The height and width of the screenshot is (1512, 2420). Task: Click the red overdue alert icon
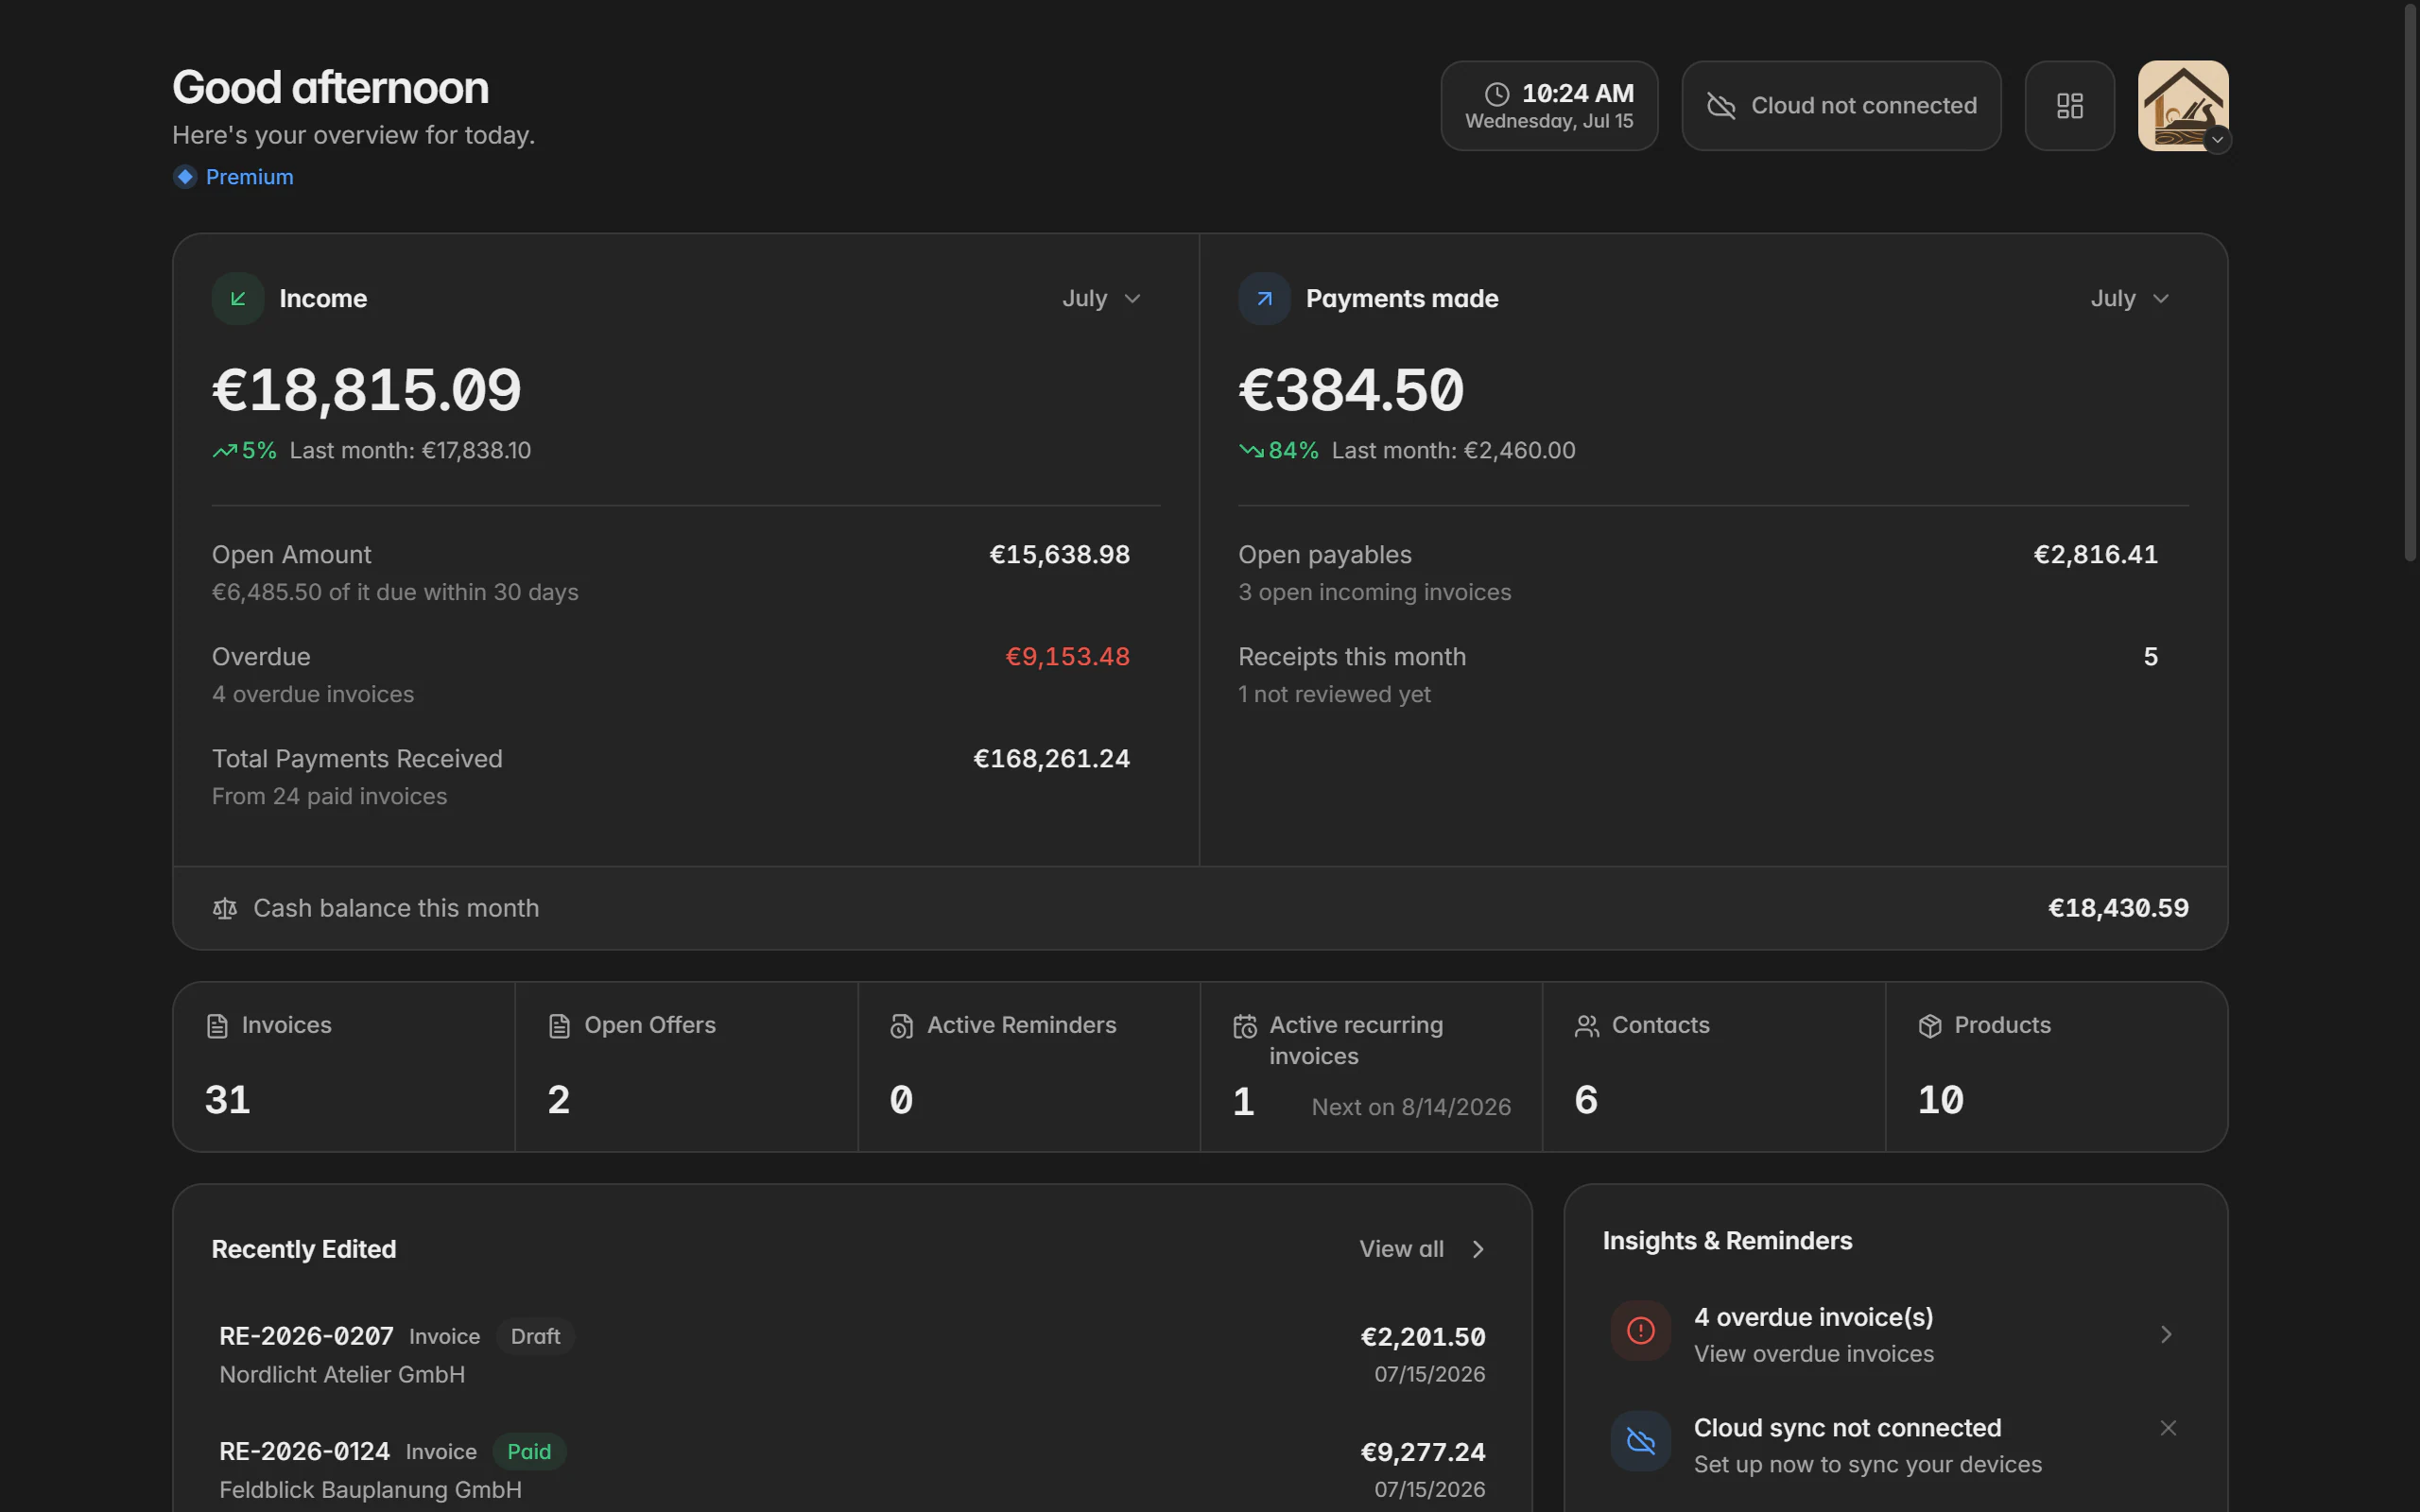click(1641, 1331)
